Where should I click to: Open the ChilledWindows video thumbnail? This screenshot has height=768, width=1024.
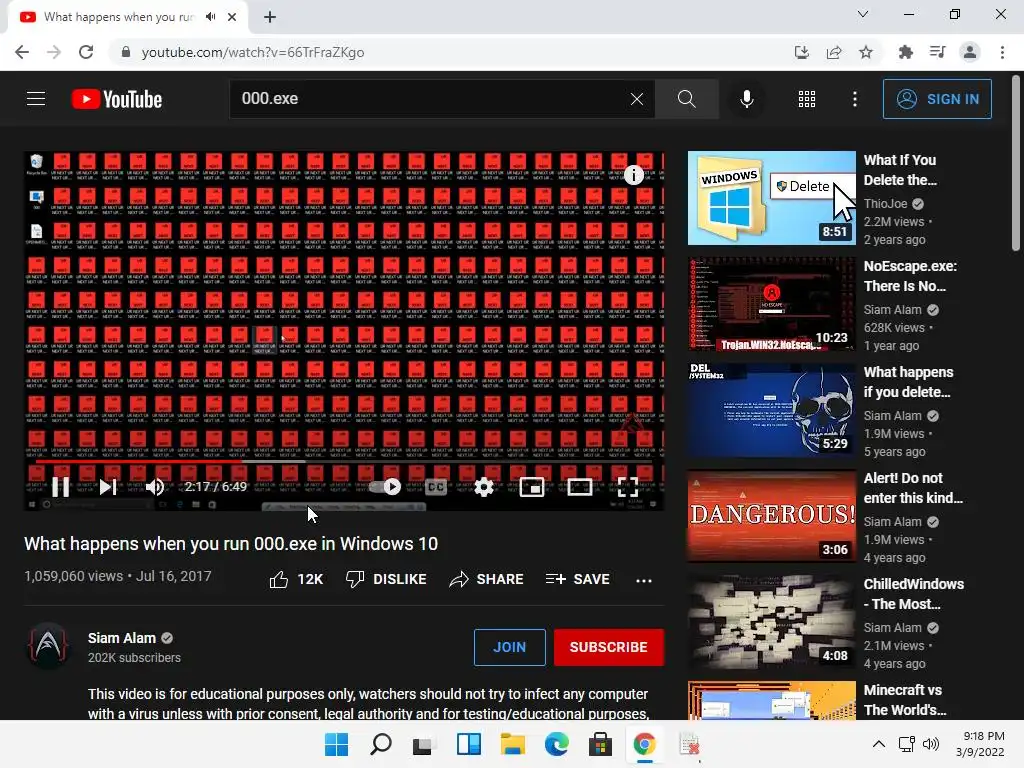coord(771,622)
